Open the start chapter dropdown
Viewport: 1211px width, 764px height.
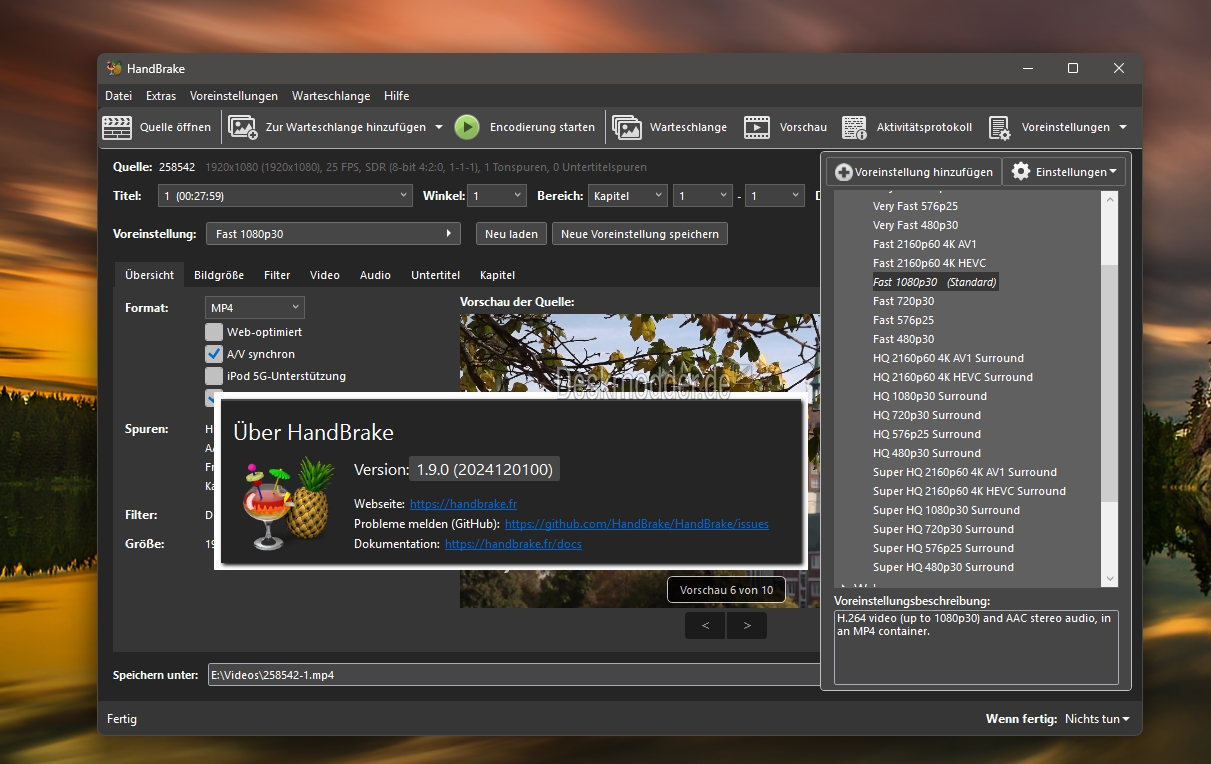pyautogui.click(x=703, y=196)
